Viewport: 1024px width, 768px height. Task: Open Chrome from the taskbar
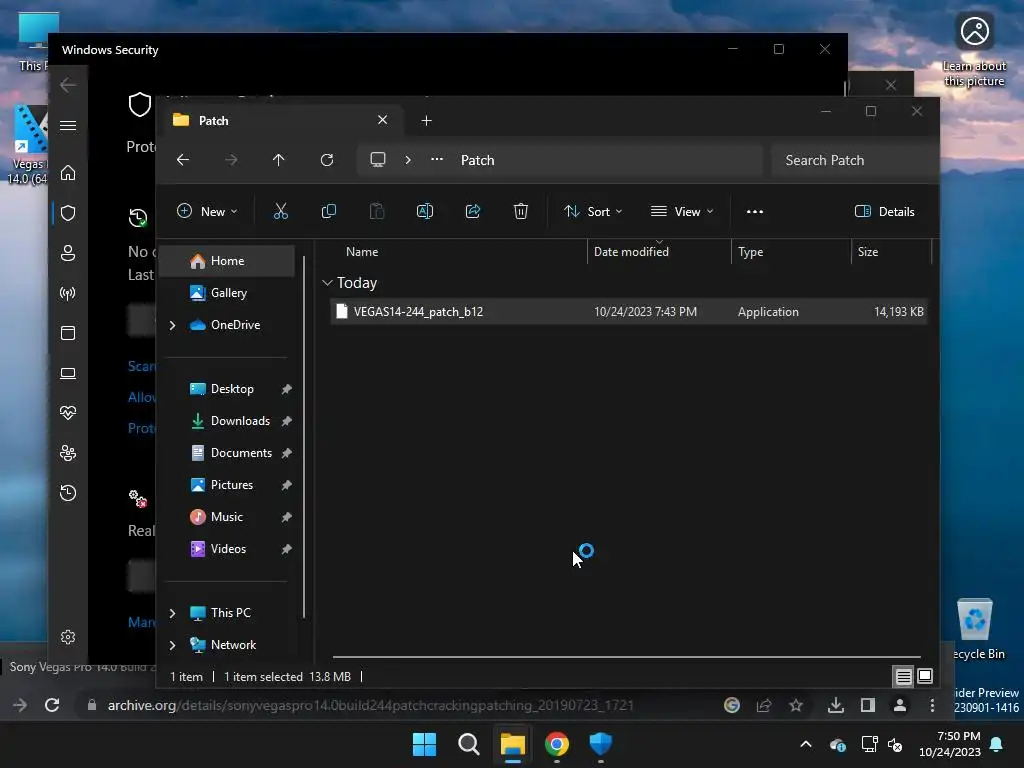[x=557, y=744]
